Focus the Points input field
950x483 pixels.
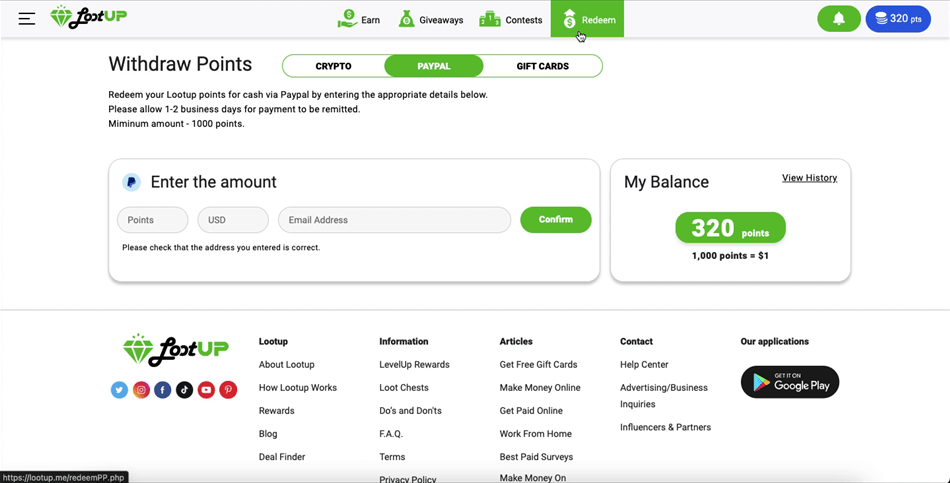tap(153, 220)
